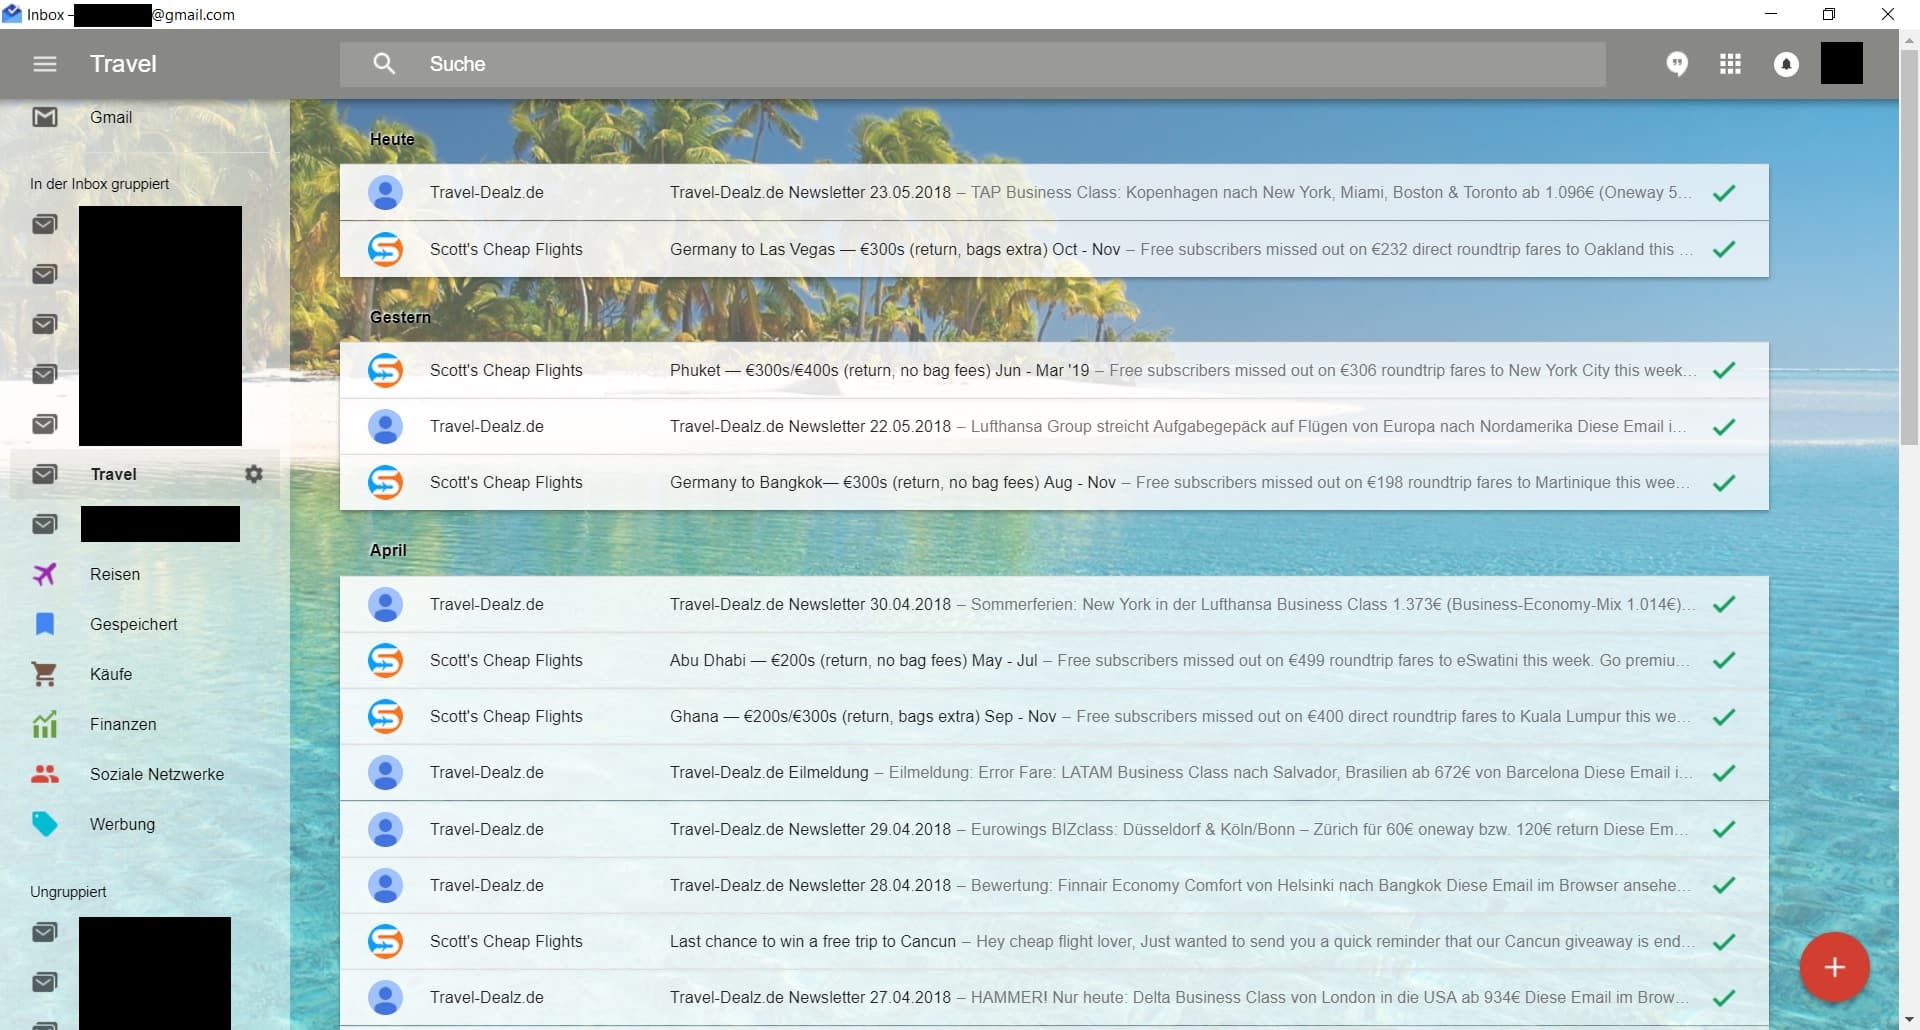
Task: Open the Soziale Netzwerke bundle
Action: [x=145, y=774]
